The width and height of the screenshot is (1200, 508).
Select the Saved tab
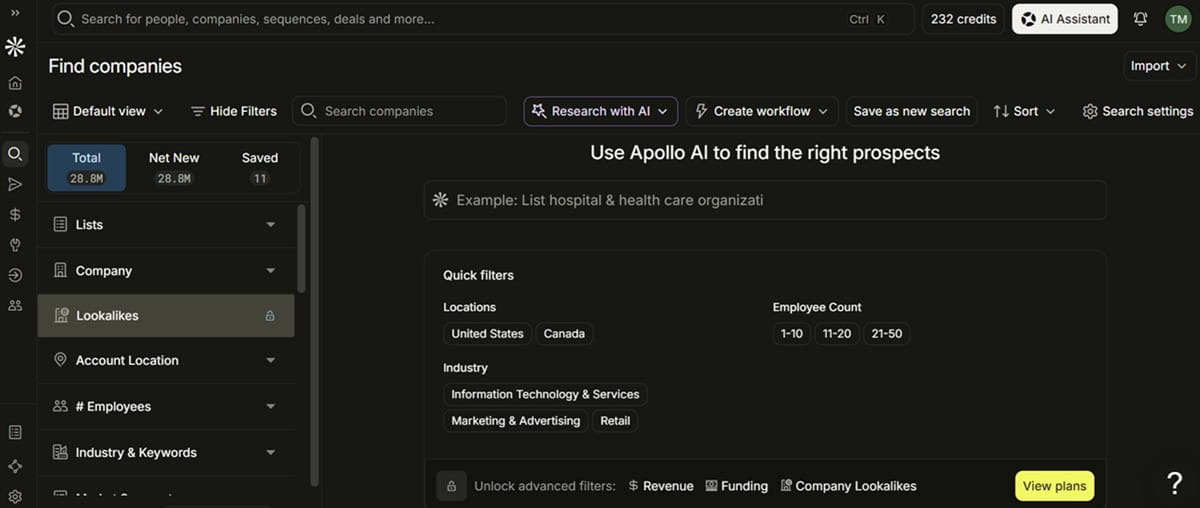pyautogui.click(x=260, y=168)
